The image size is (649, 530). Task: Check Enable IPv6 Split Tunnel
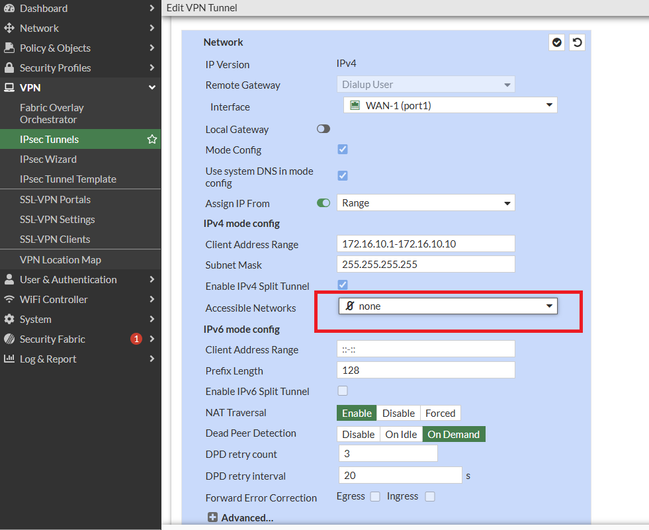coord(343,391)
